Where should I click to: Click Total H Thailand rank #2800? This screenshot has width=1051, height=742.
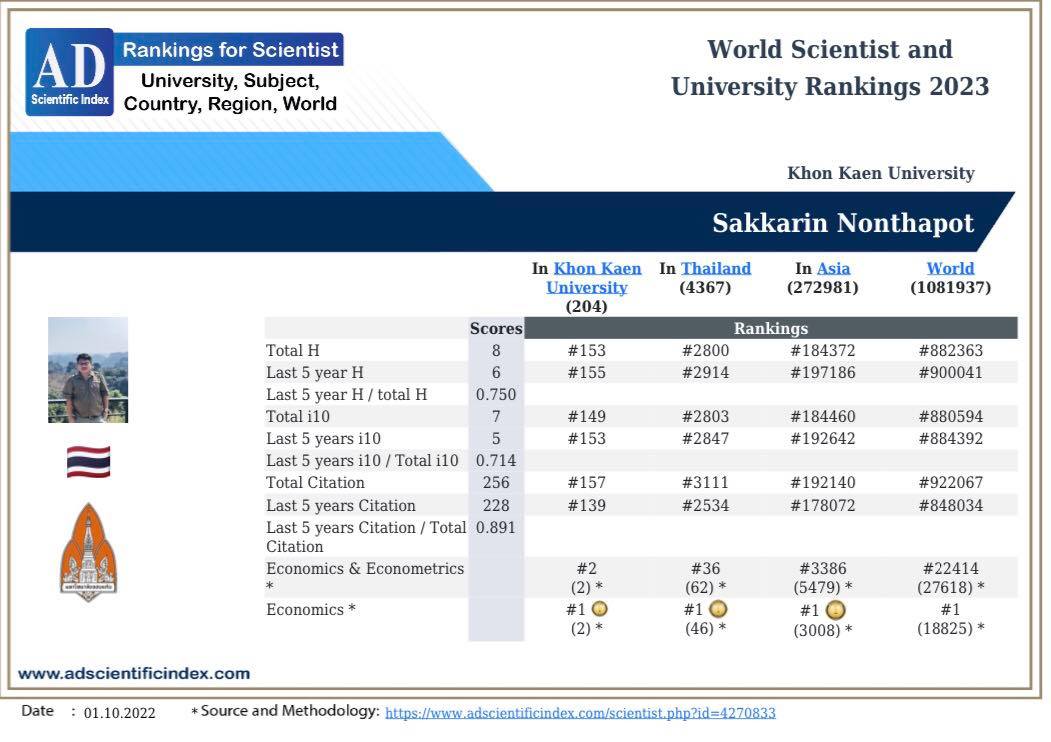point(705,351)
